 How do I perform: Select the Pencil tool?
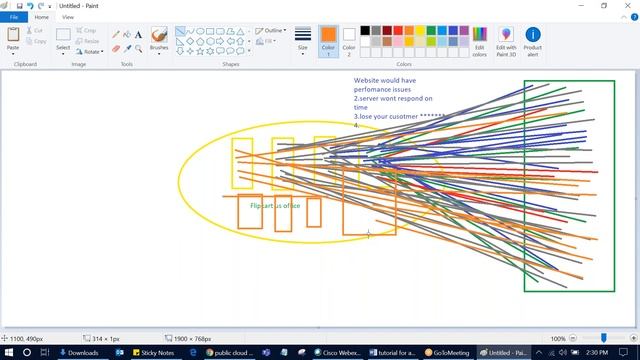tap(116, 35)
